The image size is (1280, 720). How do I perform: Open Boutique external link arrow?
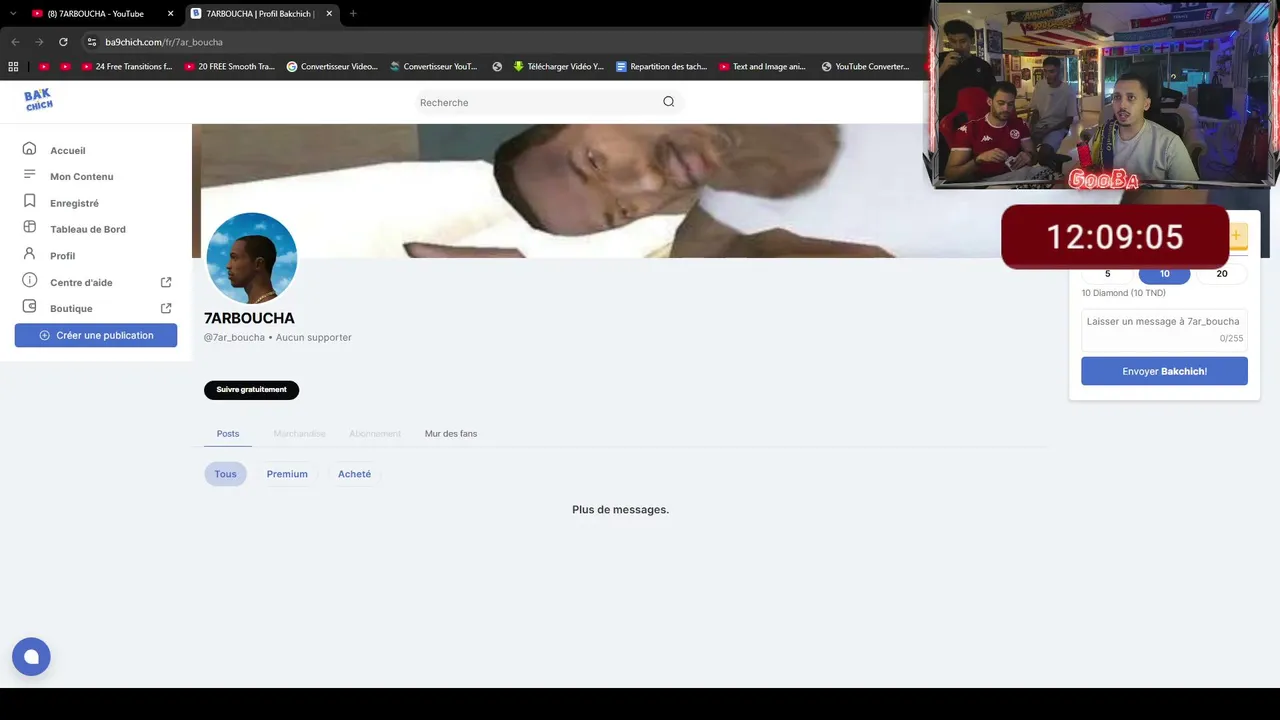tap(166, 308)
